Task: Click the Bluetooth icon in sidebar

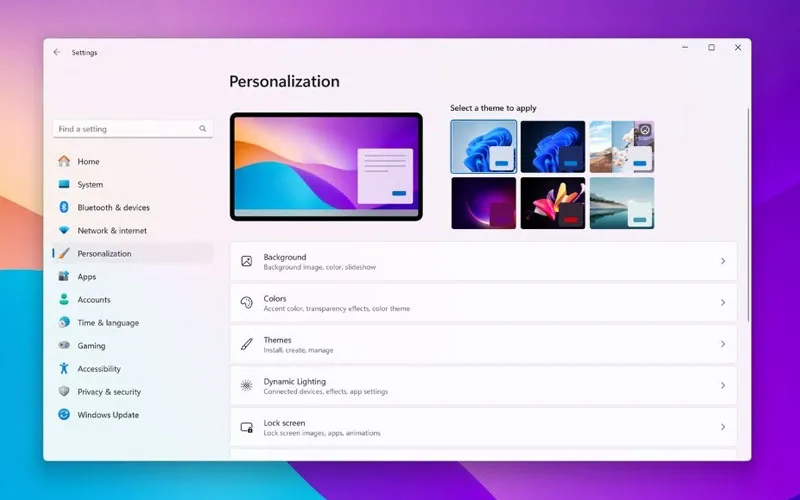Action: click(x=64, y=207)
